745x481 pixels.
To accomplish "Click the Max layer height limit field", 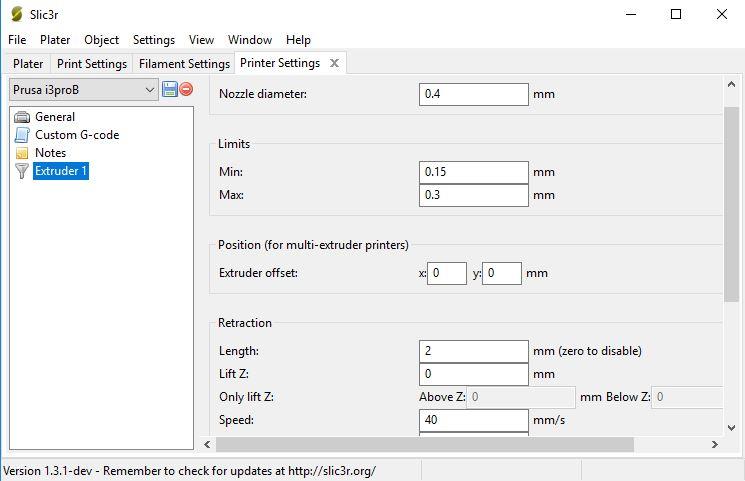I will click(x=473, y=195).
